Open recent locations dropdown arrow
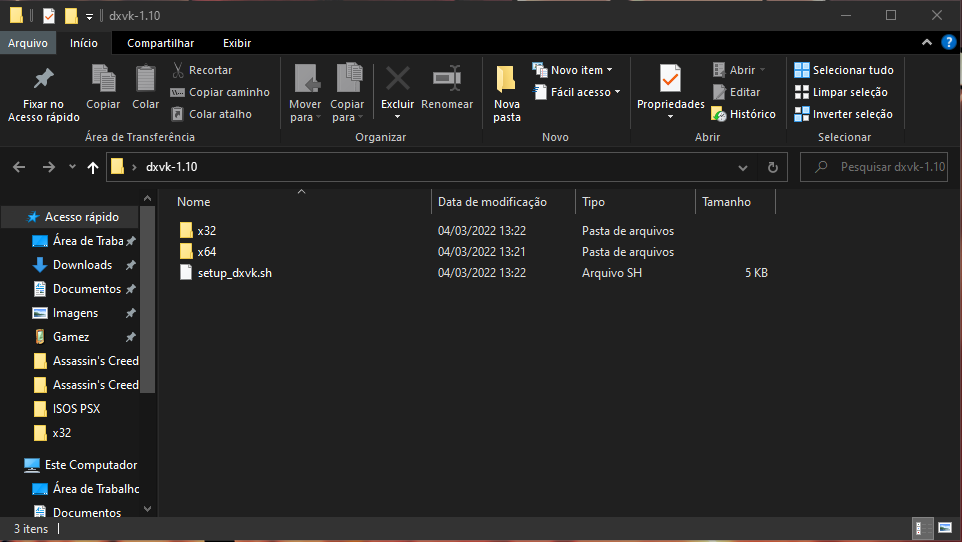The image size is (962, 542). point(72,166)
